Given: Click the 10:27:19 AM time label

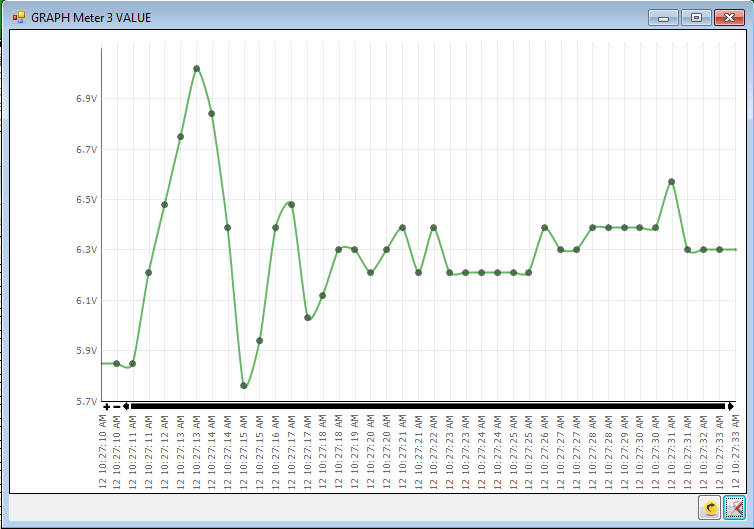Looking at the screenshot, I should (355, 452).
